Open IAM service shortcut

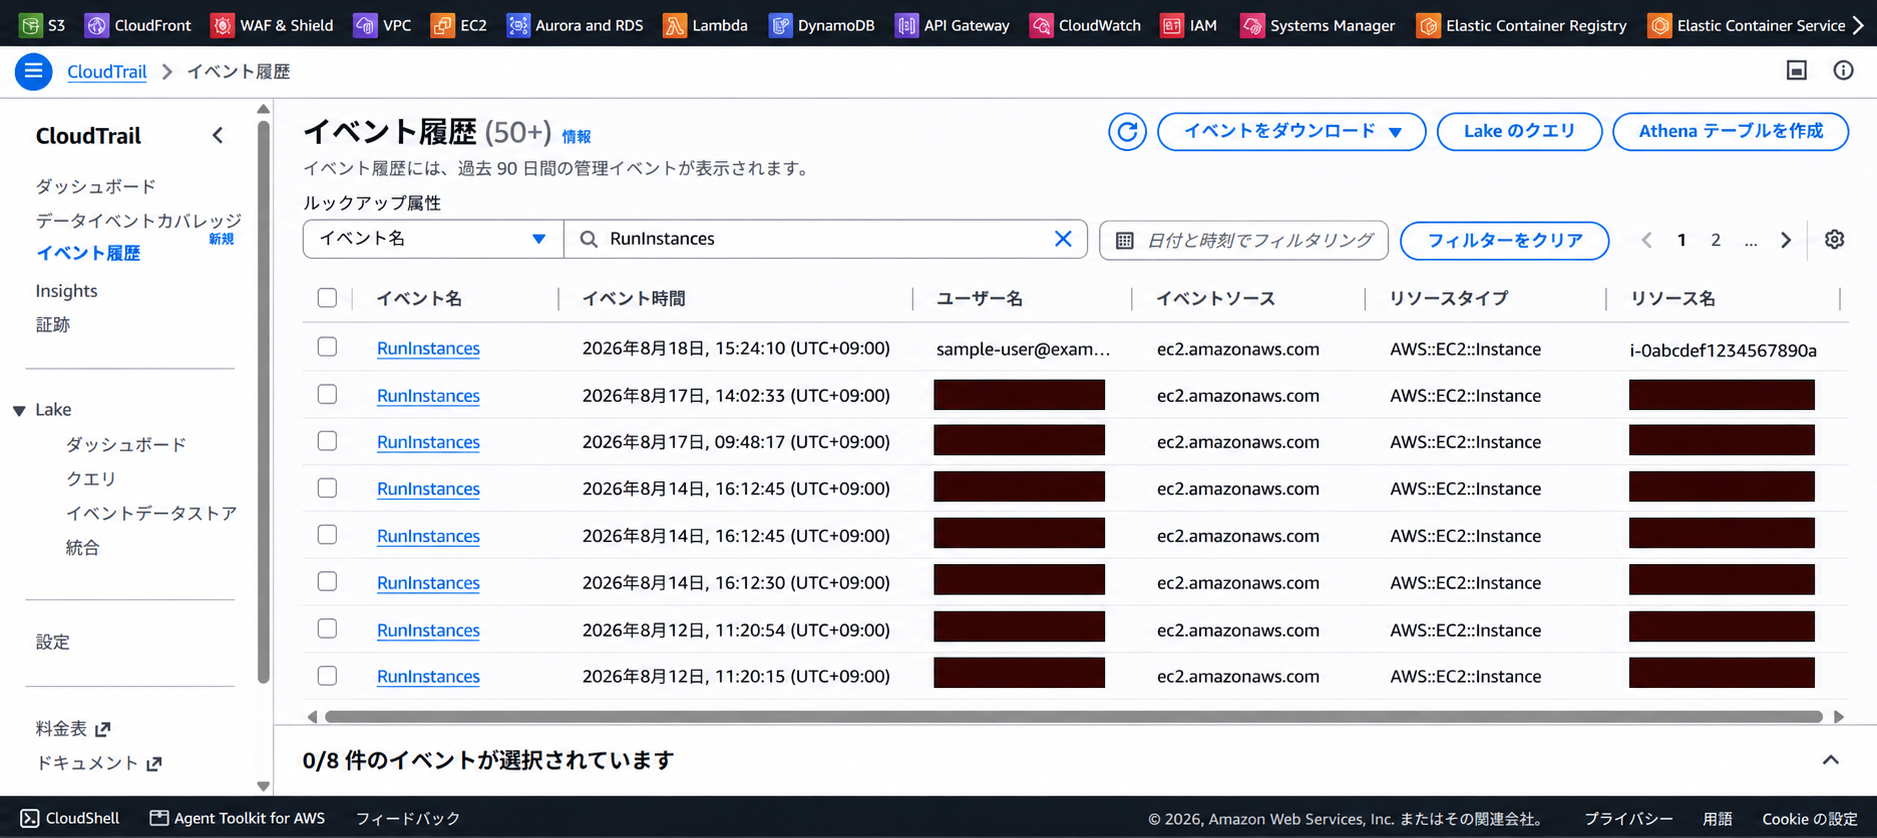(x=1189, y=25)
